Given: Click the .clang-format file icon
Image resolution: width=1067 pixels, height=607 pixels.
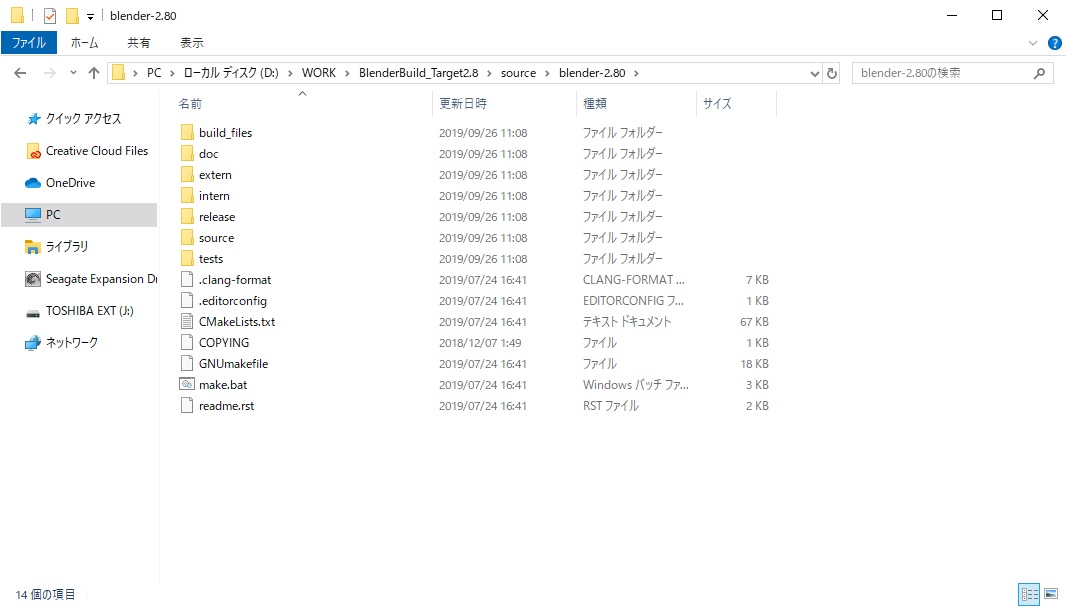Looking at the screenshot, I should [187, 280].
